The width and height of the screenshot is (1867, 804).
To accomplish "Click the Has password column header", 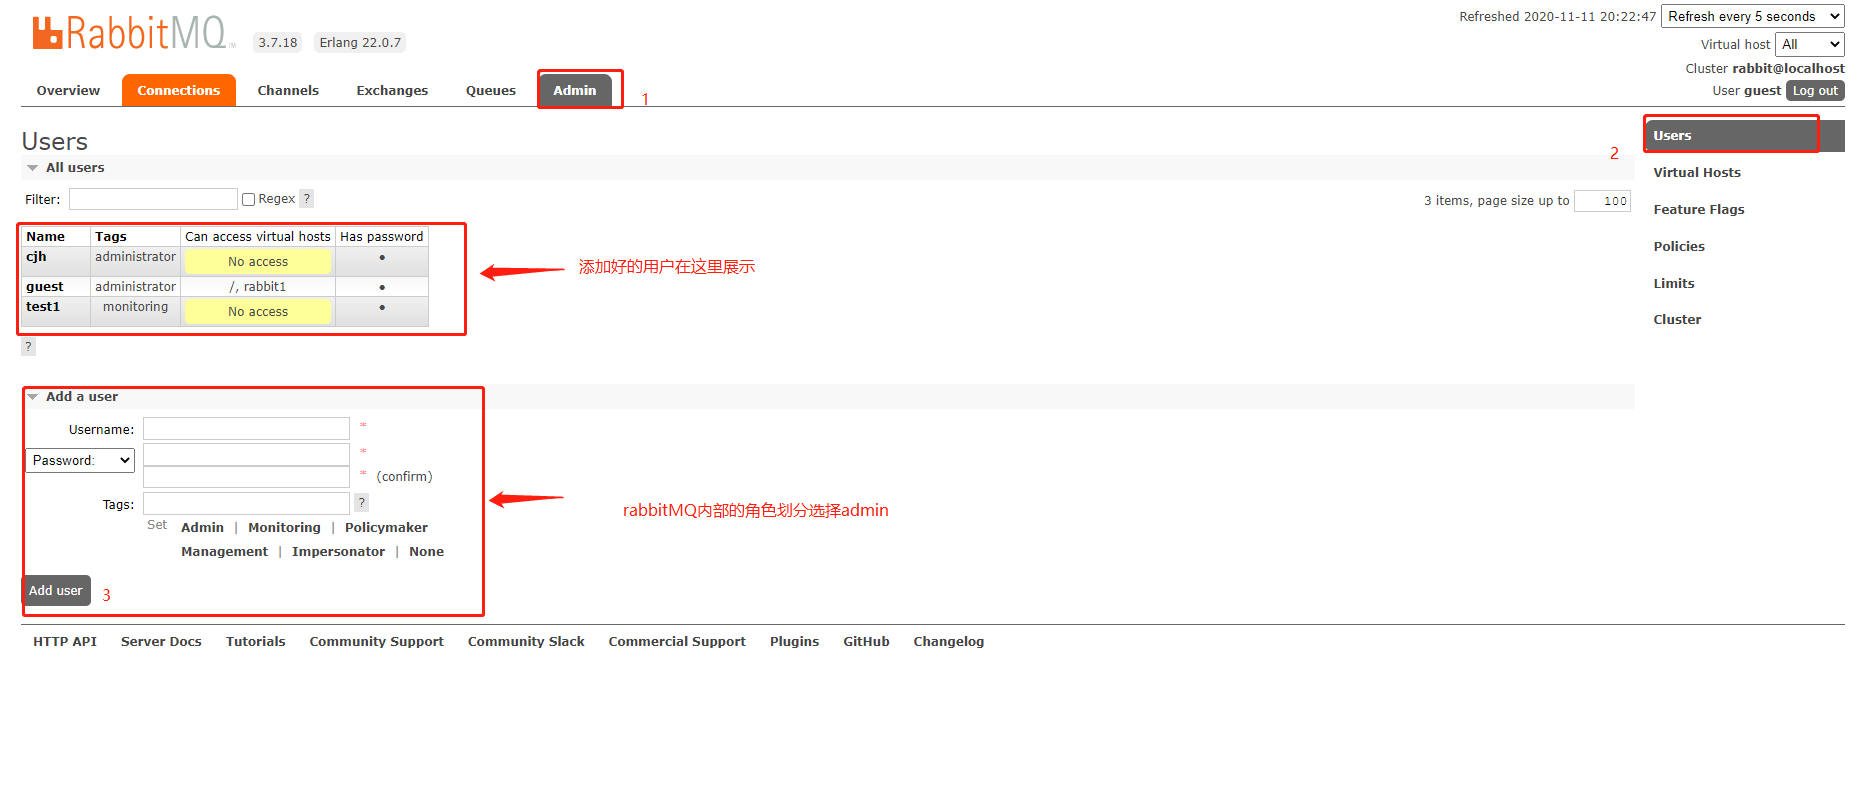I will 382,237.
